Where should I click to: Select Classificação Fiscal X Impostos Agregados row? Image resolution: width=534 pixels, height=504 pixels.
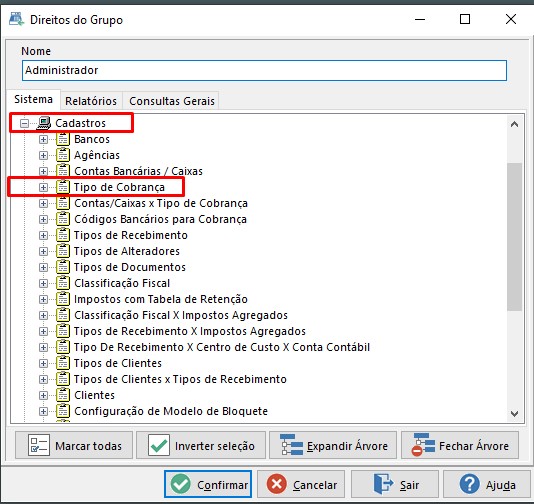[181, 315]
